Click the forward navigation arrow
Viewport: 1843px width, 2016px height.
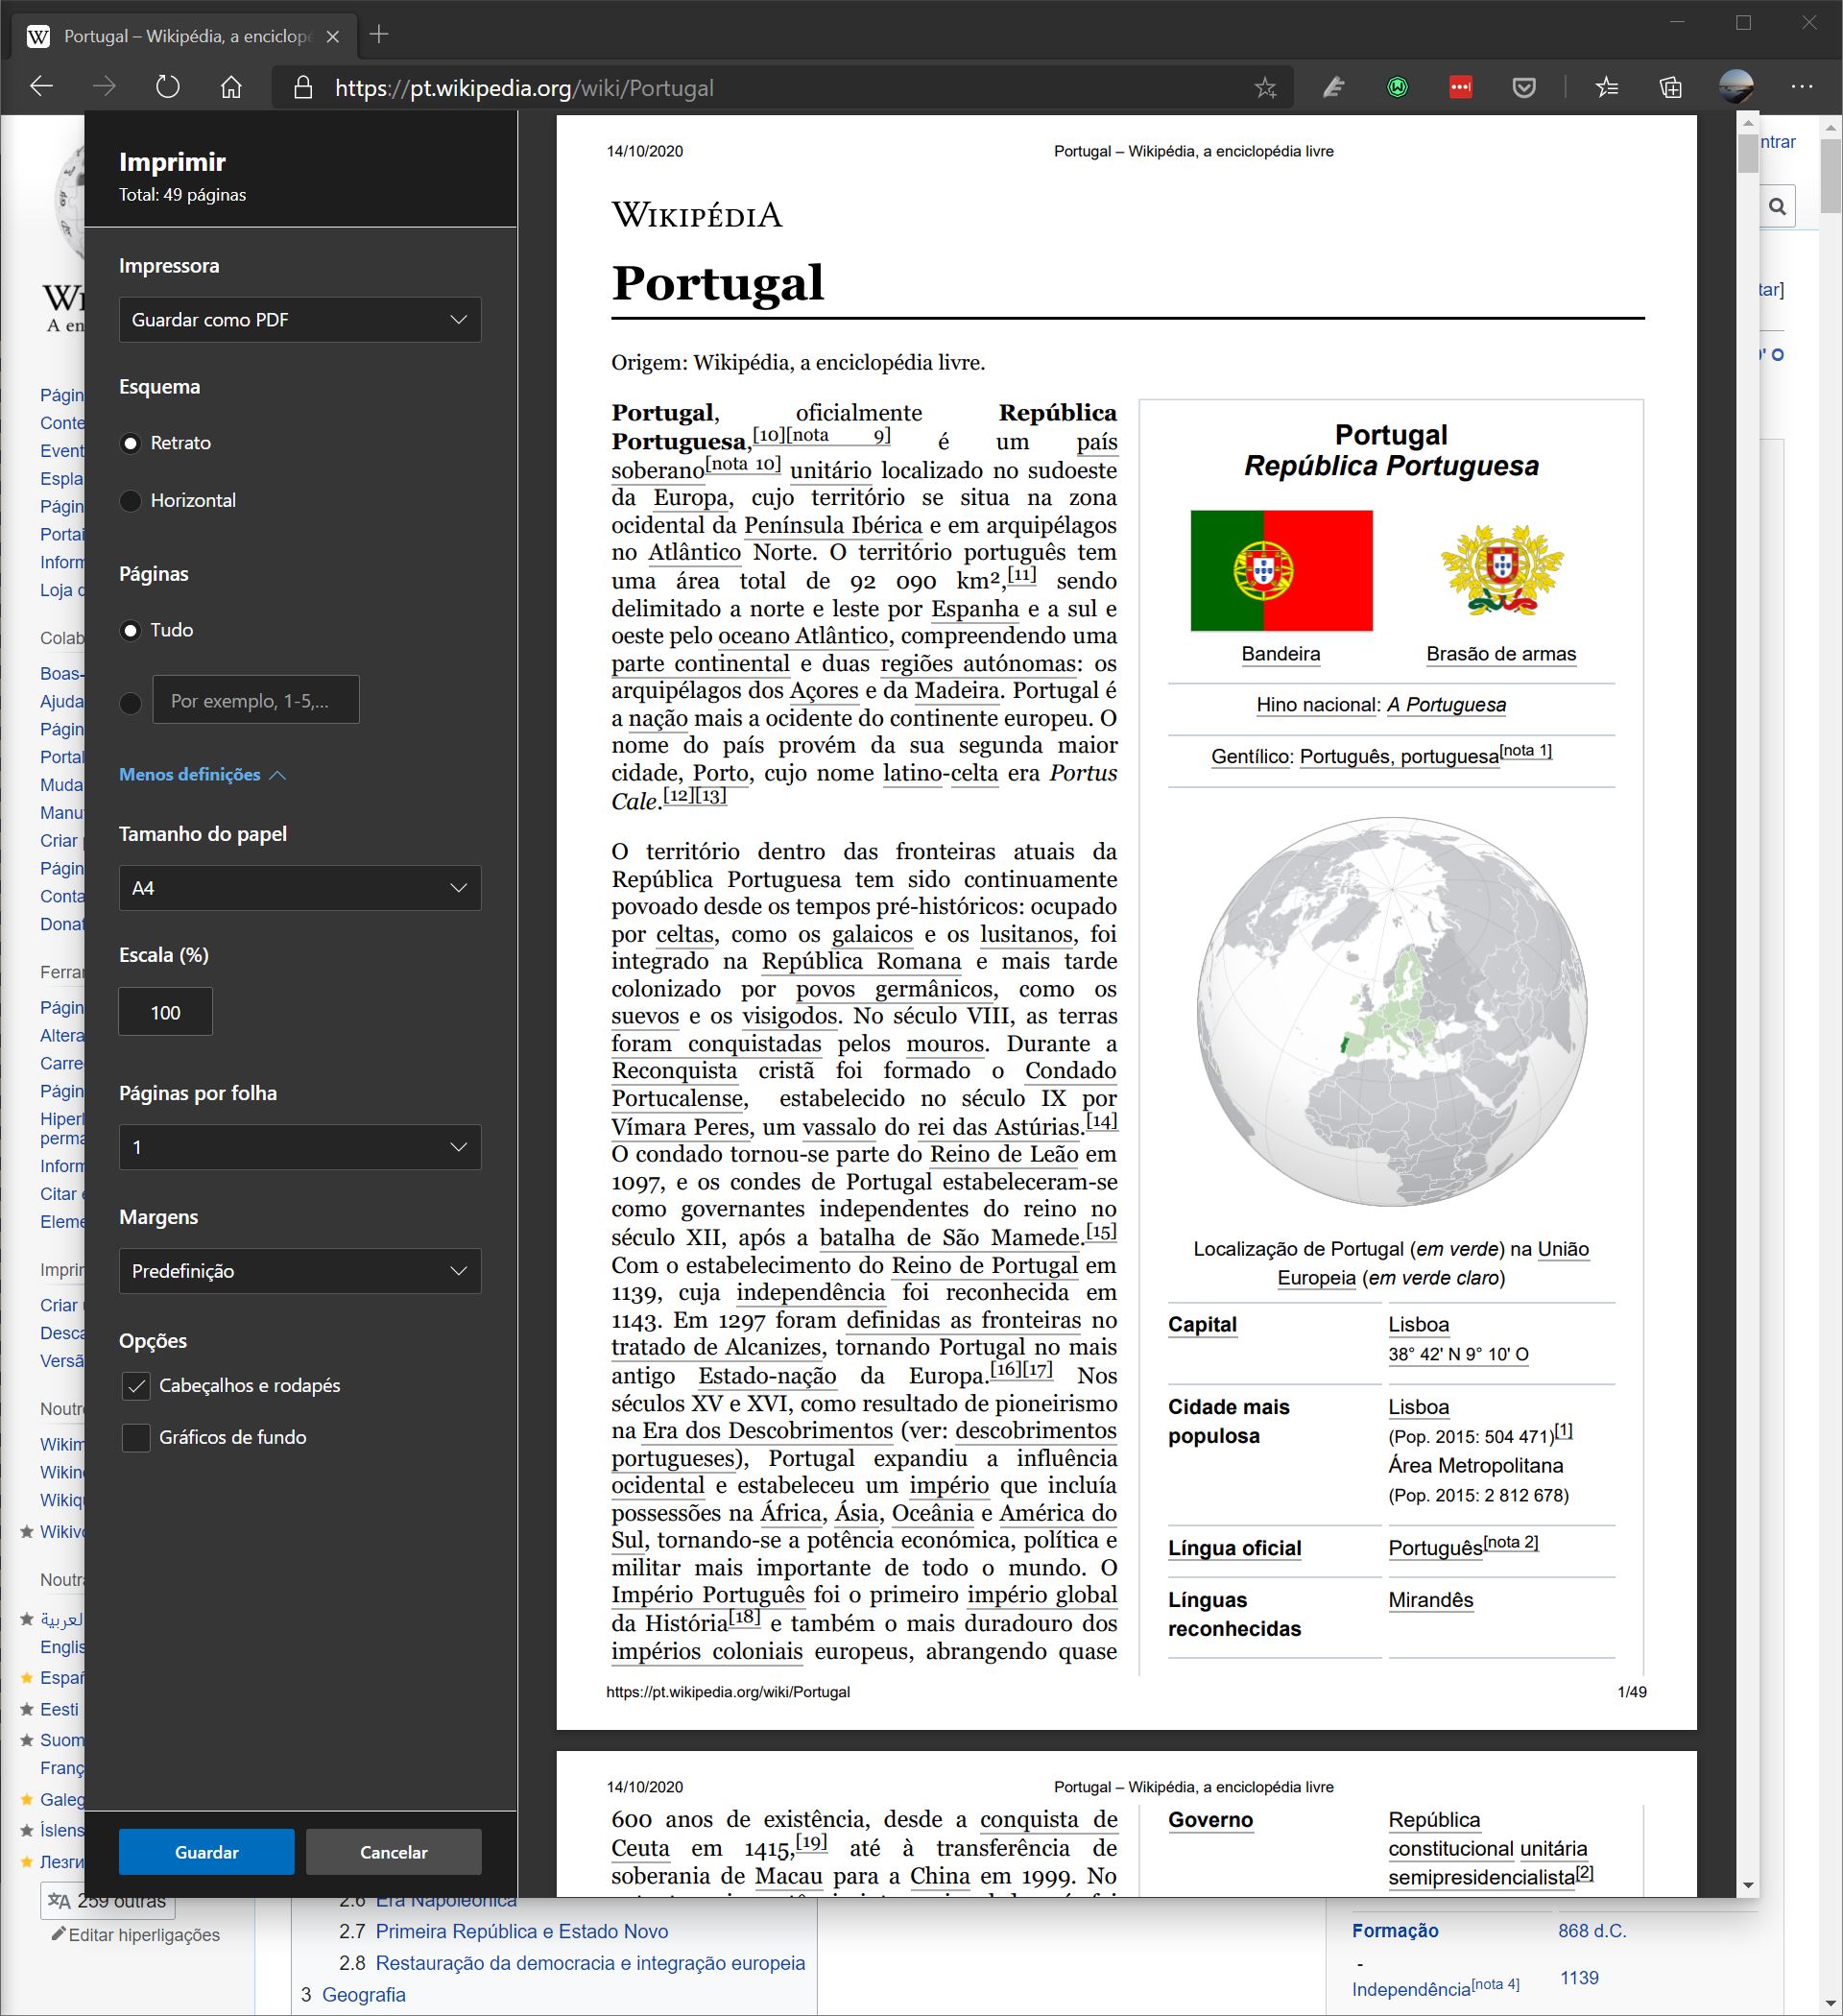click(104, 87)
